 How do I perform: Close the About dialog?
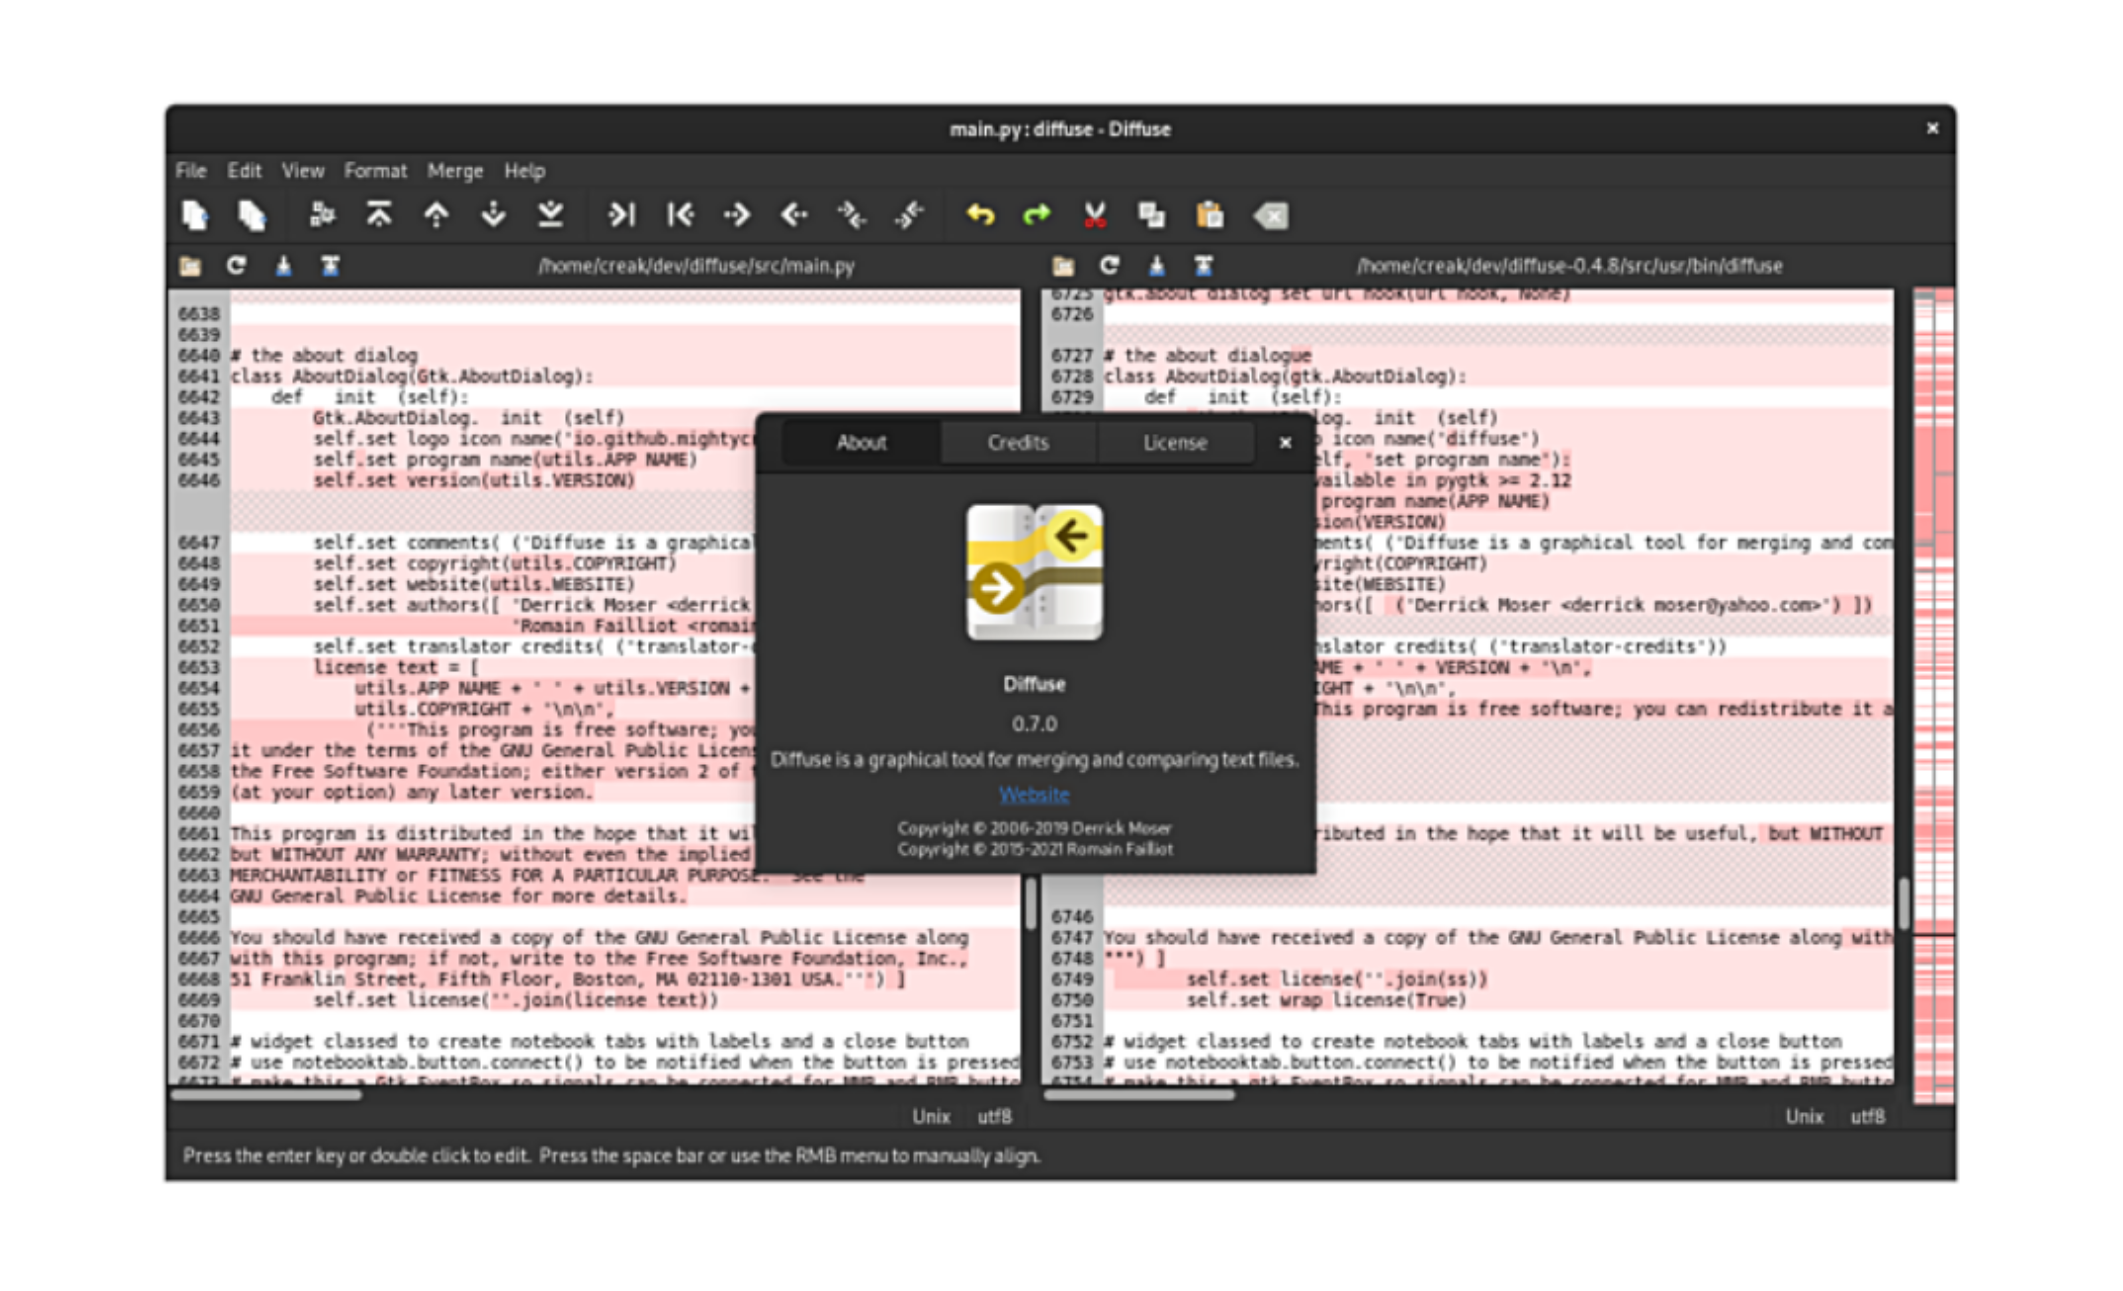[1285, 443]
